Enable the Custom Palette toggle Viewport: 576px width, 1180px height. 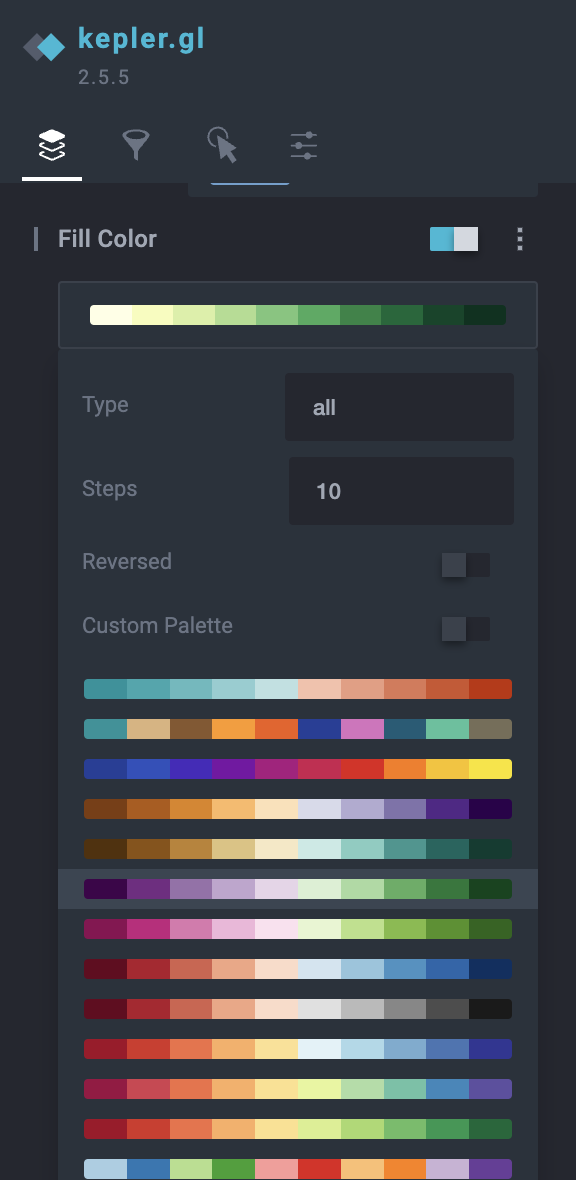point(465,629)
